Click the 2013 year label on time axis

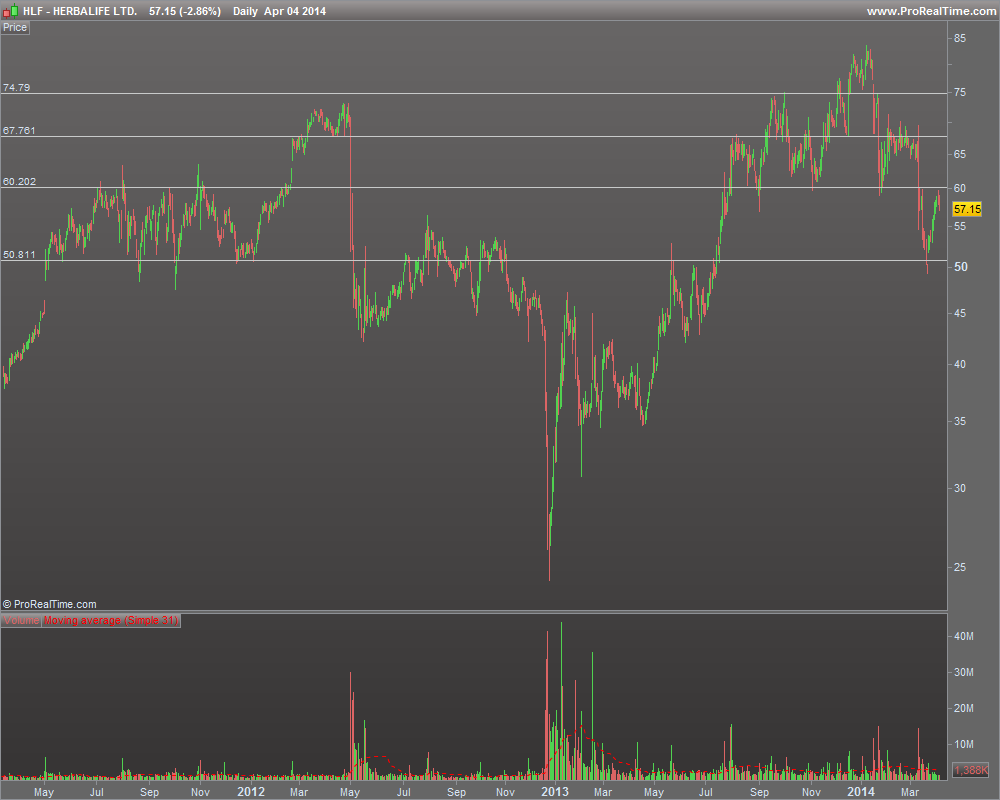(555, 791)
